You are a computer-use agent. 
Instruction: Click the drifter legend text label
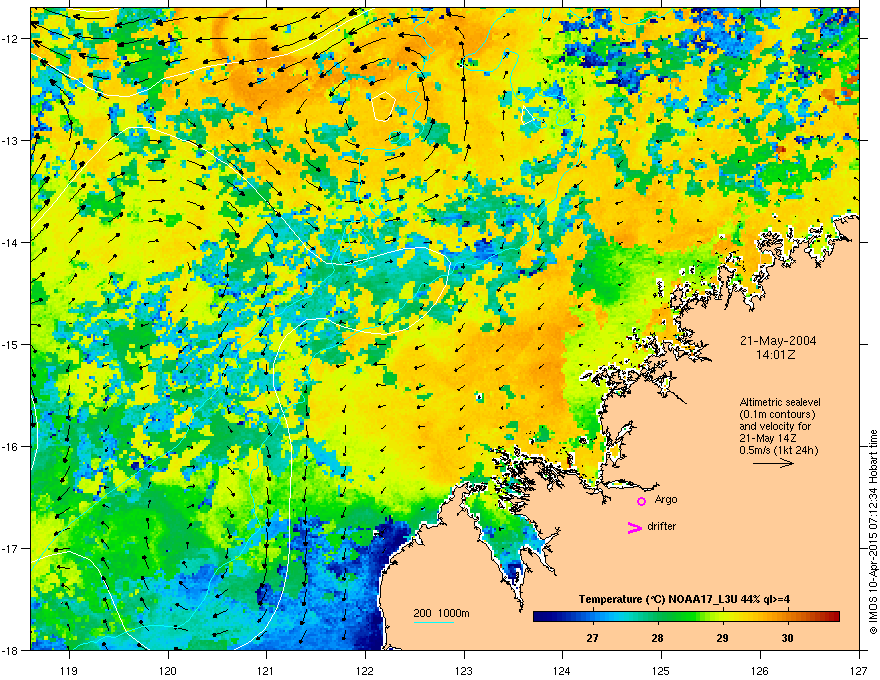(662, 526)
